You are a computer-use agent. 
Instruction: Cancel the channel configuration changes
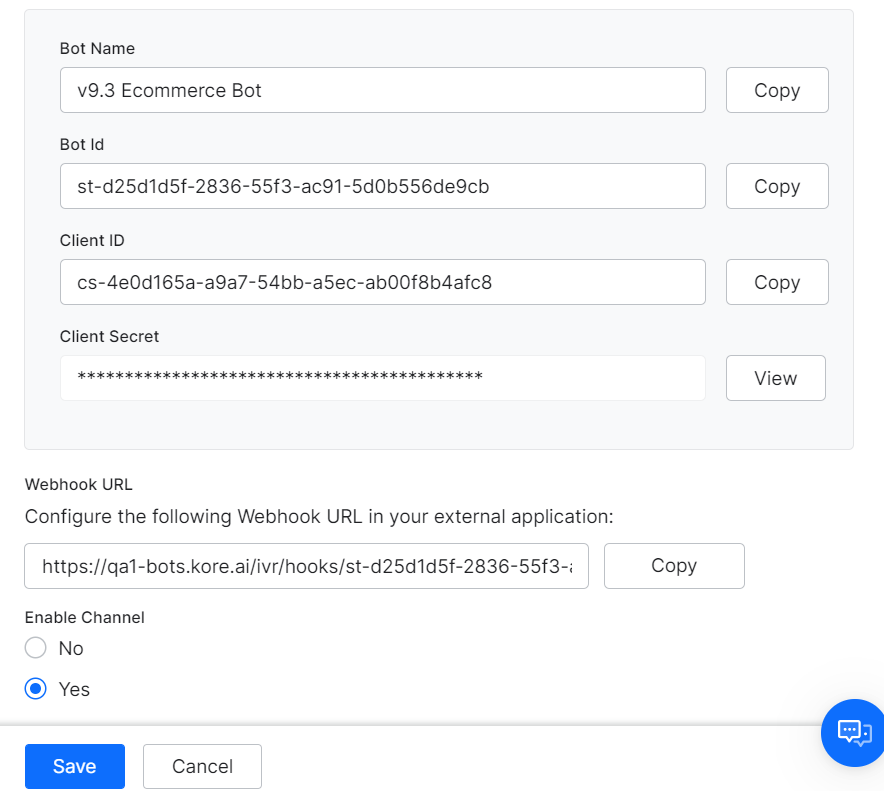(202, 766)
